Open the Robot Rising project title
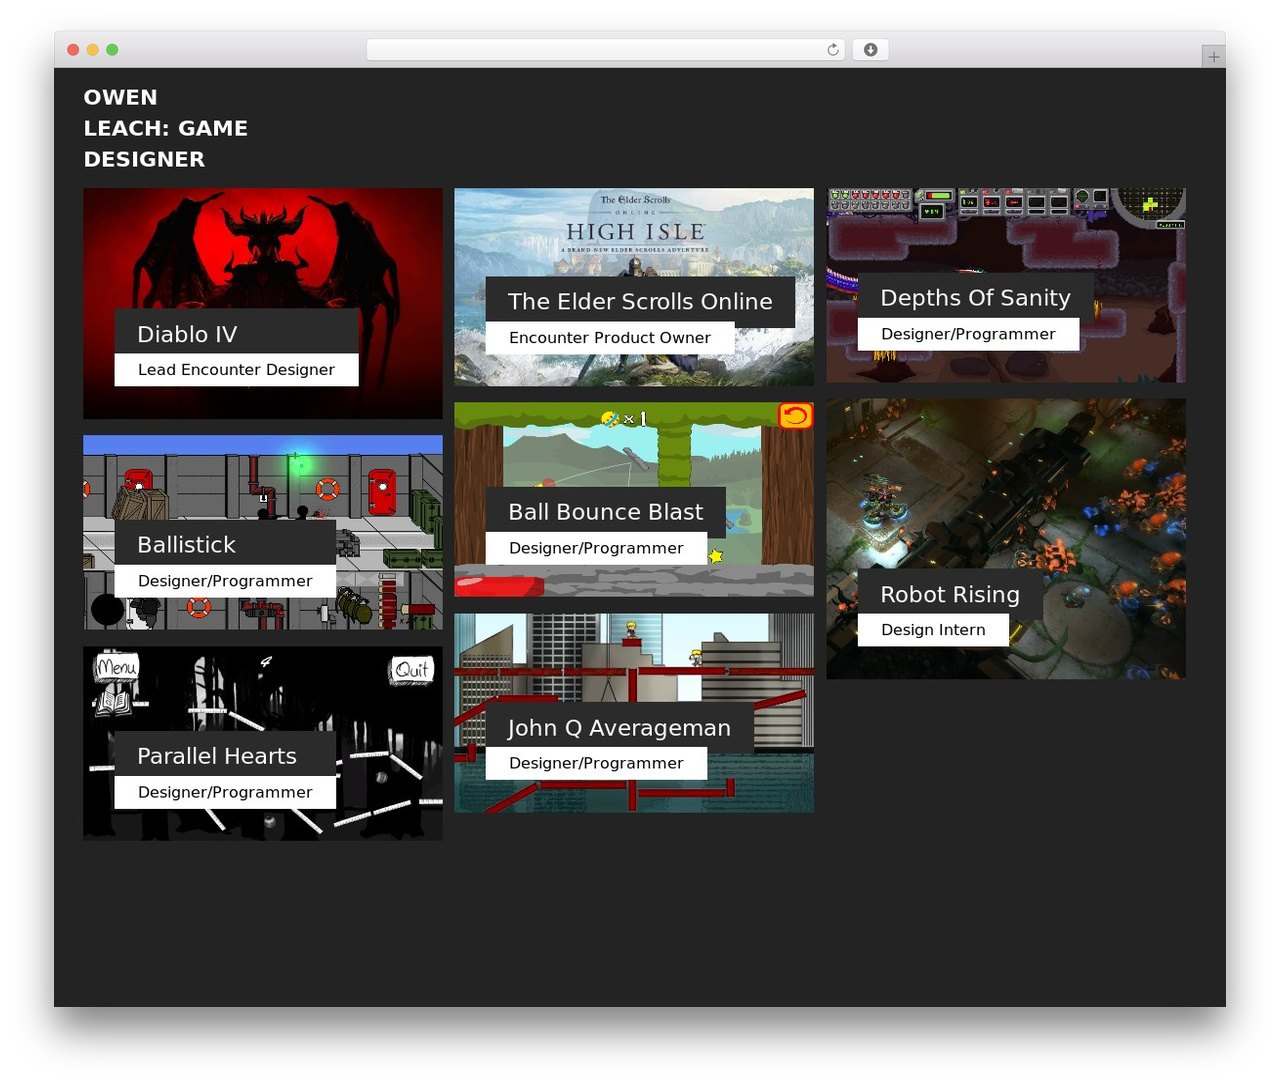Screen dimensions: 1280x1084 950,594
